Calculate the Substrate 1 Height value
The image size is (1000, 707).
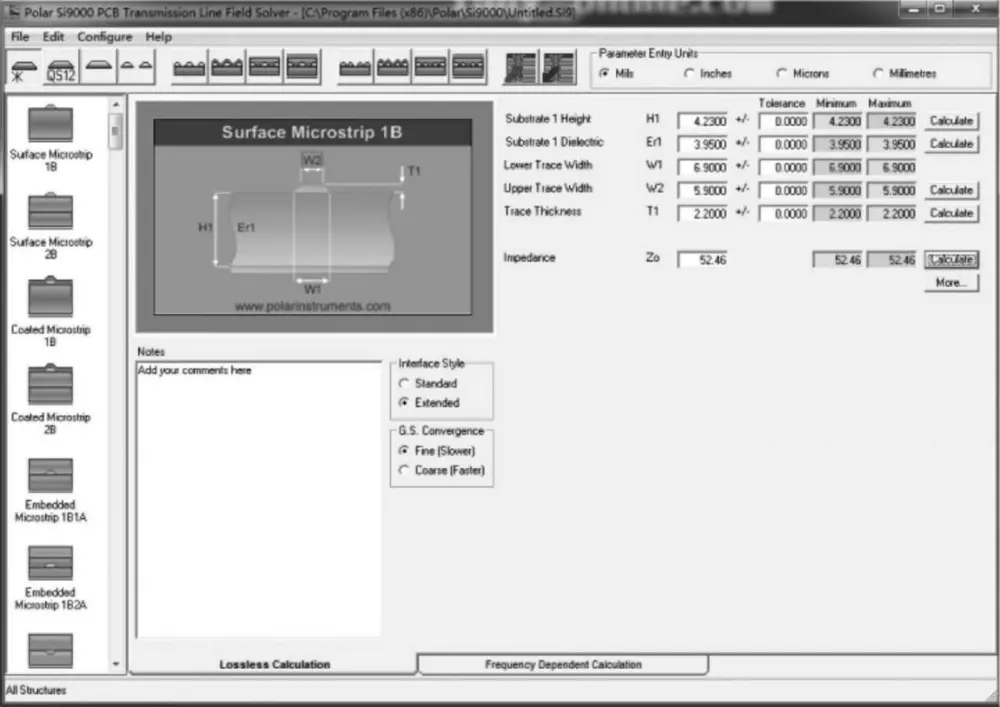(950, 120)
